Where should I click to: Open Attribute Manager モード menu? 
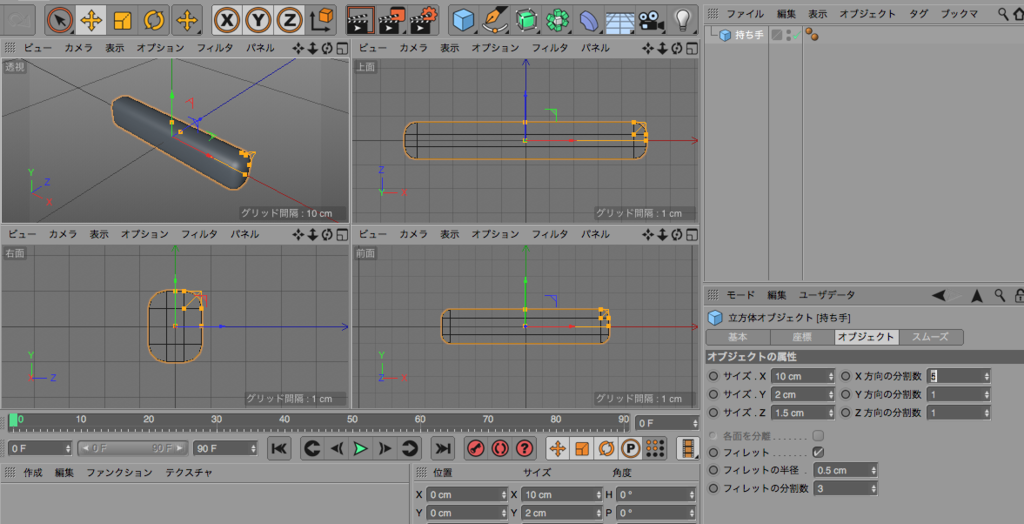(x=741, y=295)
